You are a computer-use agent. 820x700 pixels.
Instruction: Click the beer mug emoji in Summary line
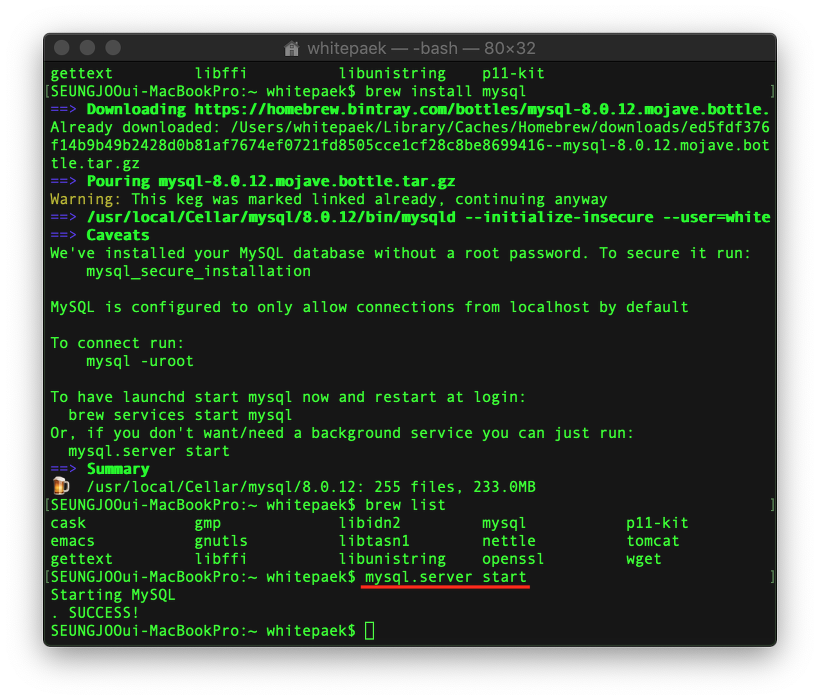coord(61,486)
